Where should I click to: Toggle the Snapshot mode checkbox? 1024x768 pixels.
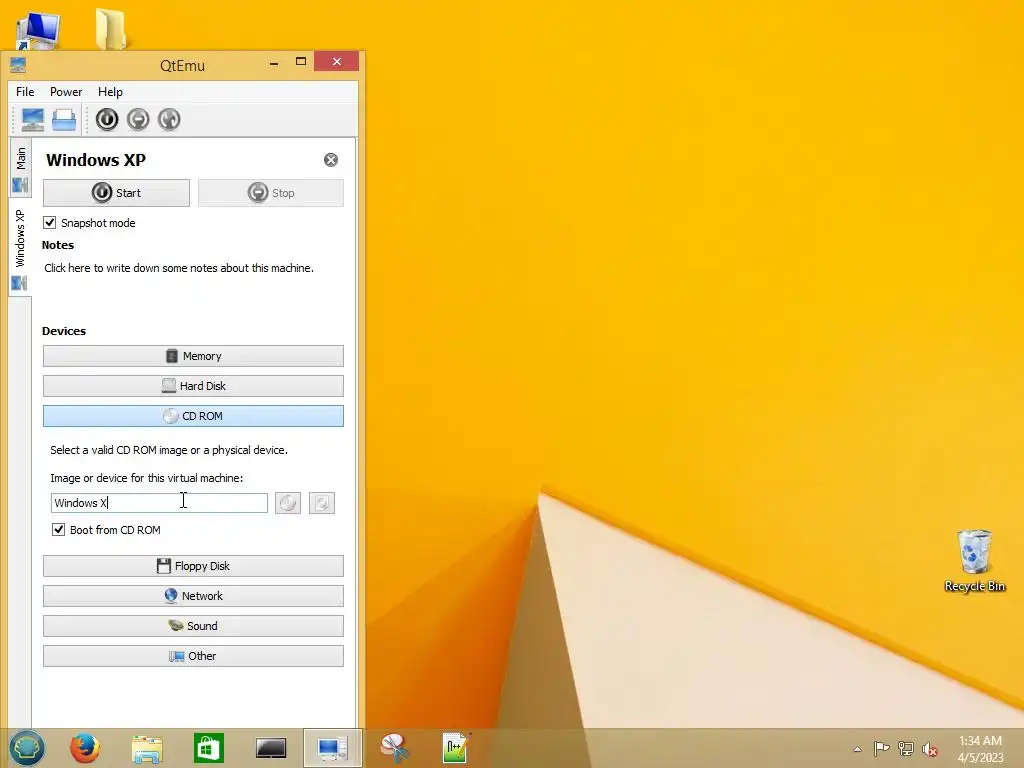pos(50,223)
